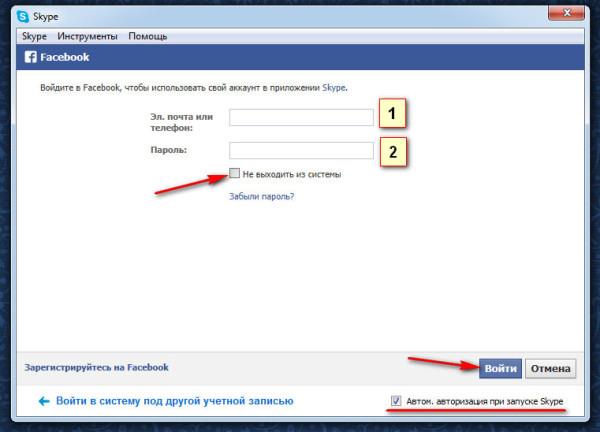
Task: Open the Инструменты menu
Action: pos(87,36)
